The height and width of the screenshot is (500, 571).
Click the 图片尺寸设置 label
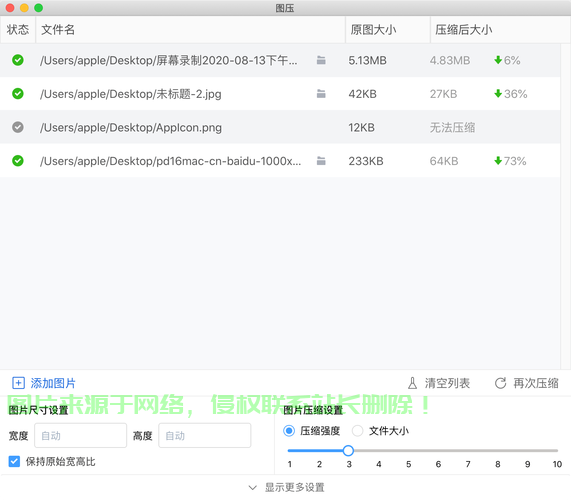point(38,410)
